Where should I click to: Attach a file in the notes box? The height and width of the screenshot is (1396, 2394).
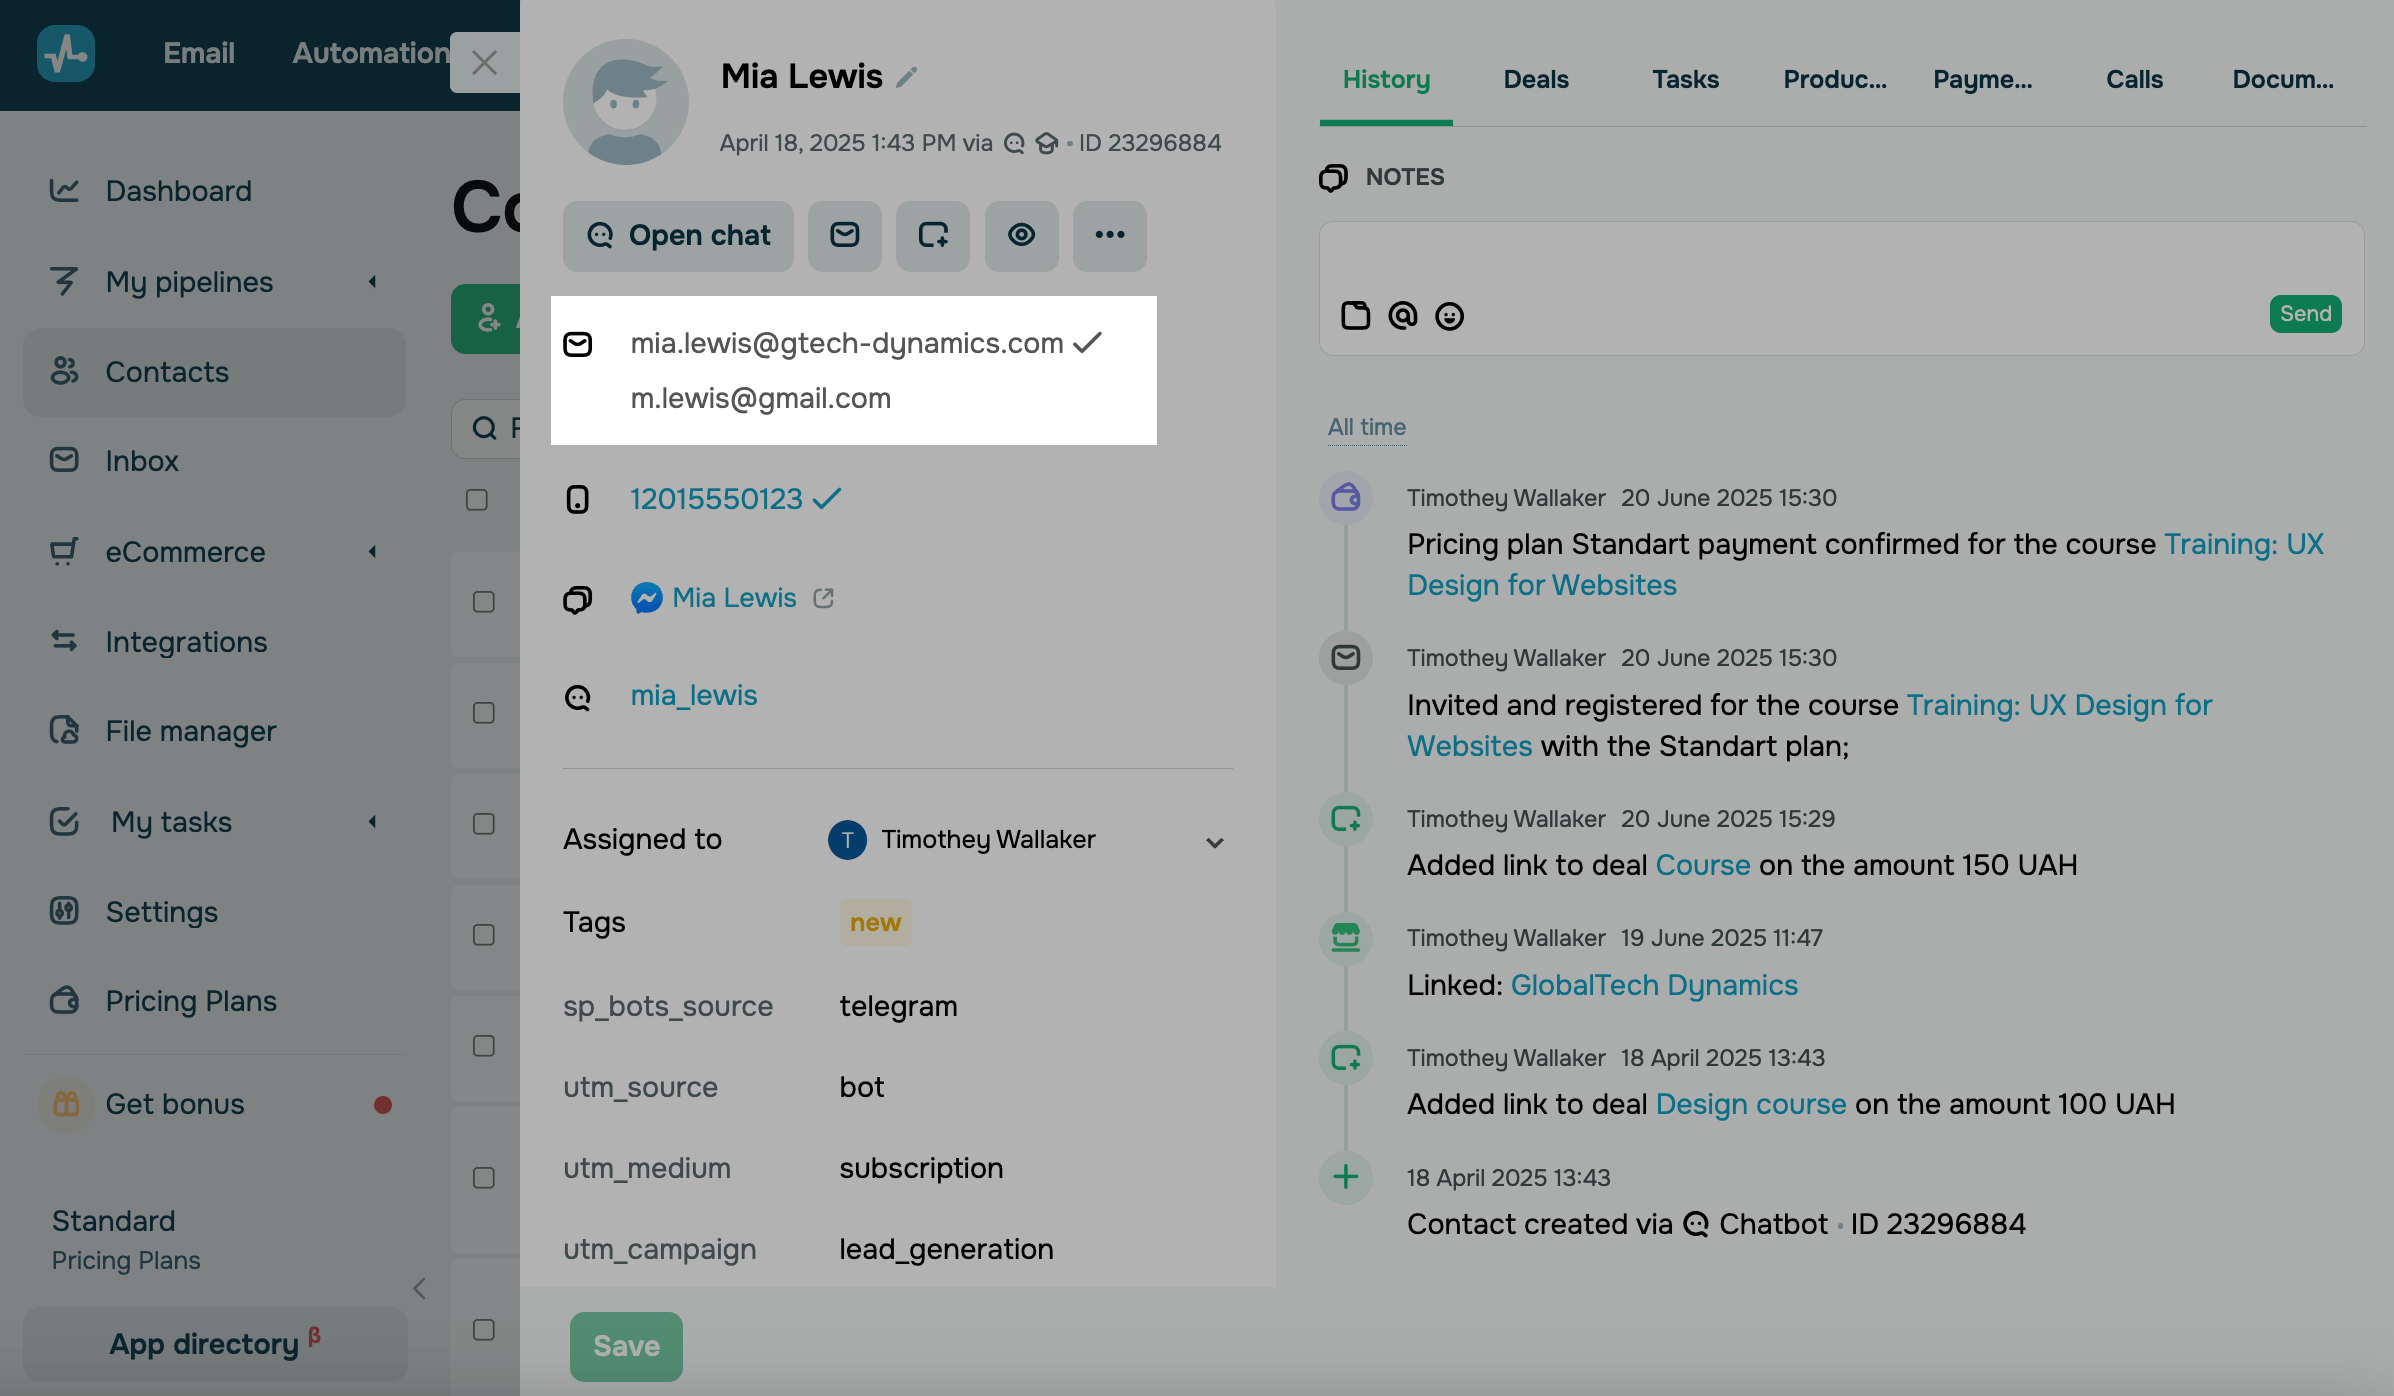click(1355, 316)
